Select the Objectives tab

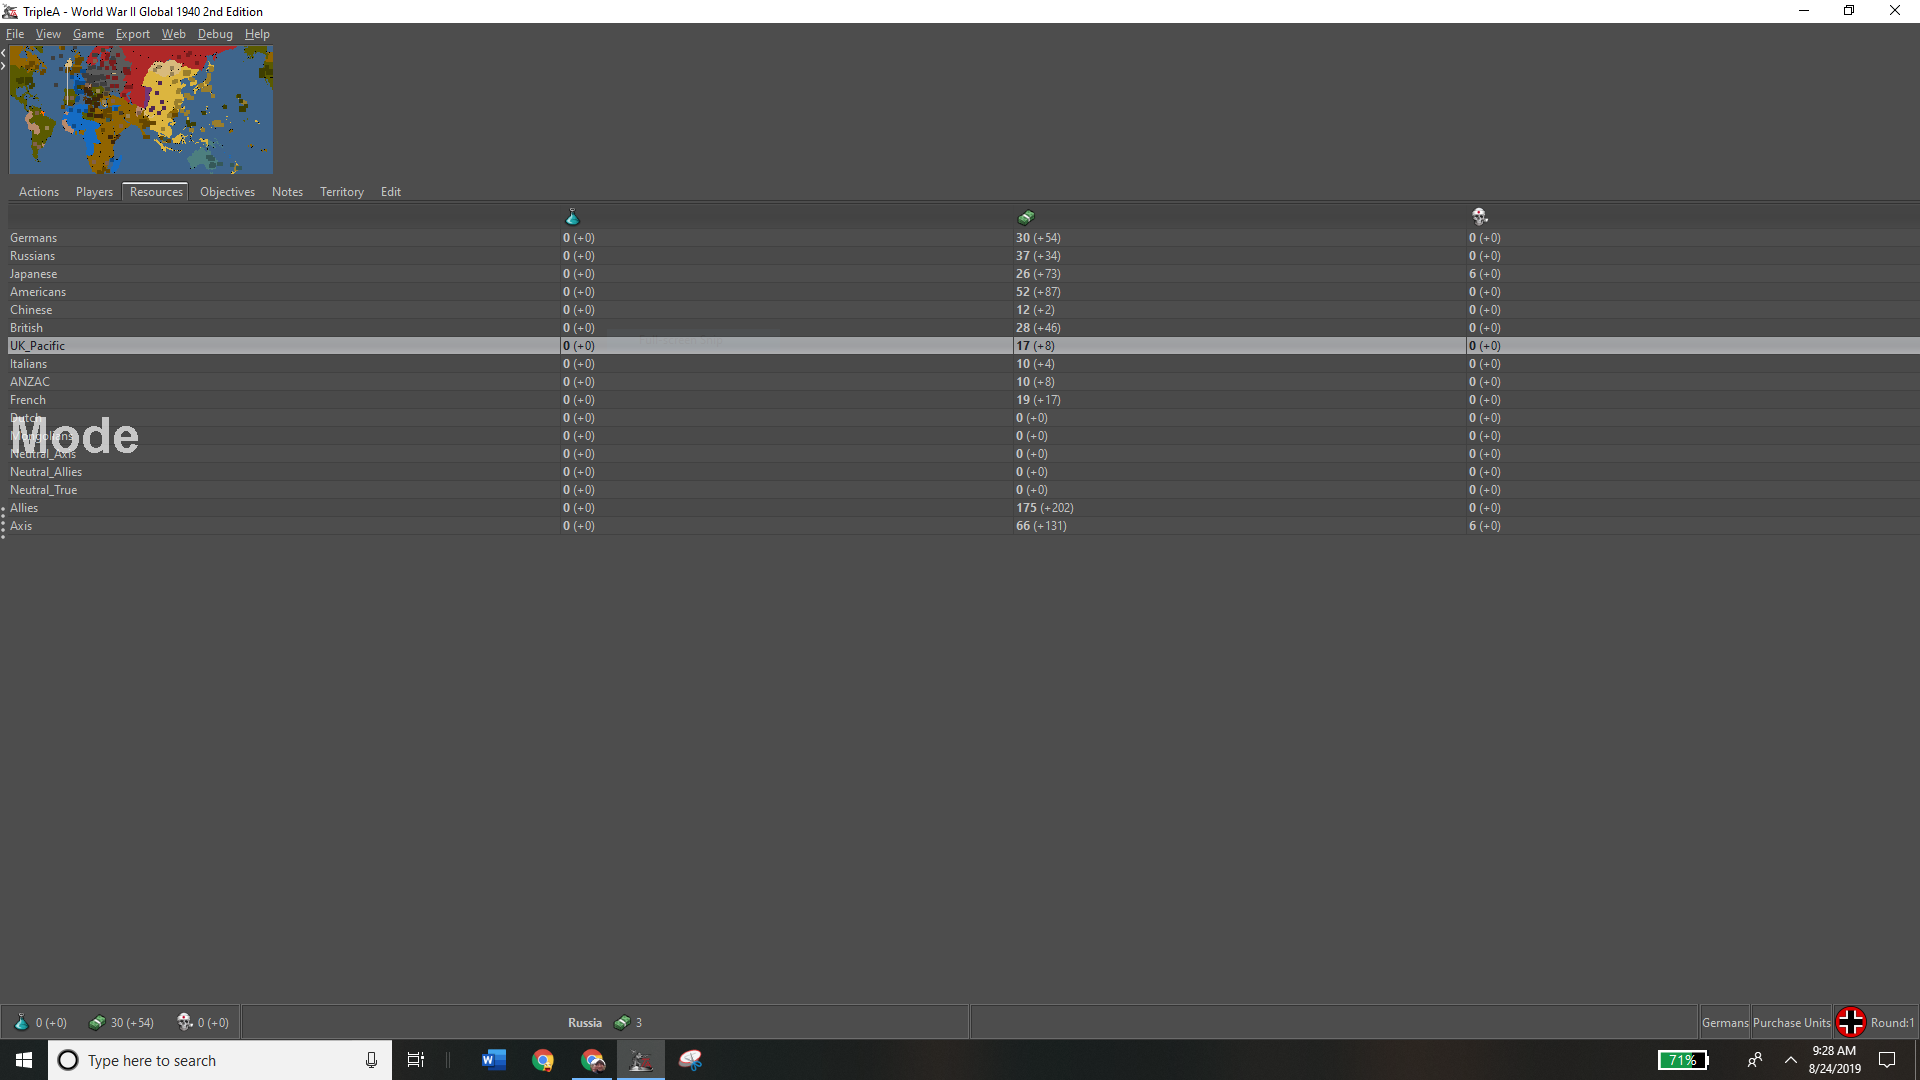click(x=225, y=191)
